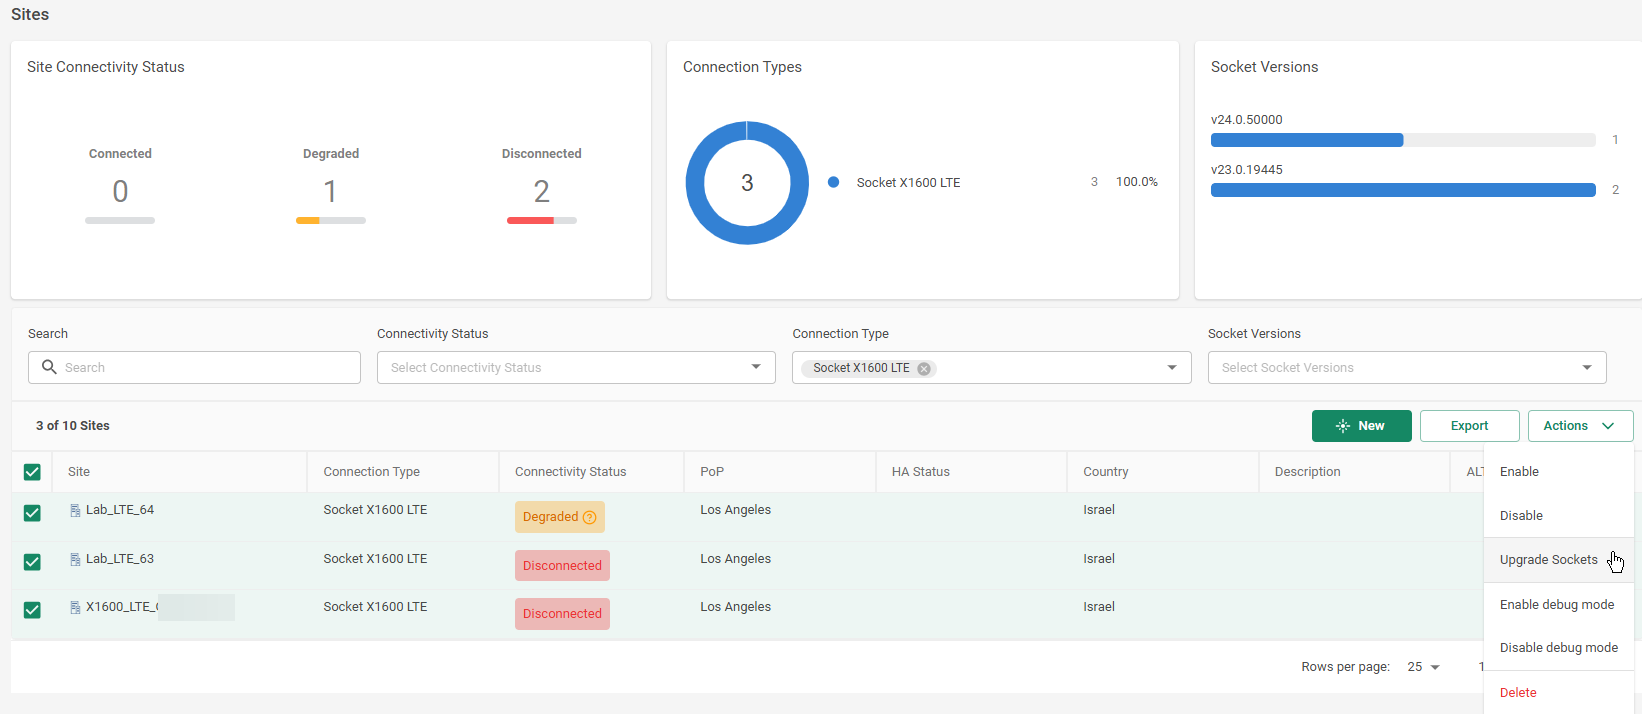The width and height of the screenshot is (1642, 714).
Task: Deselect the Lab_LTE_64 row checkbox
Action: tap(32, 513)
